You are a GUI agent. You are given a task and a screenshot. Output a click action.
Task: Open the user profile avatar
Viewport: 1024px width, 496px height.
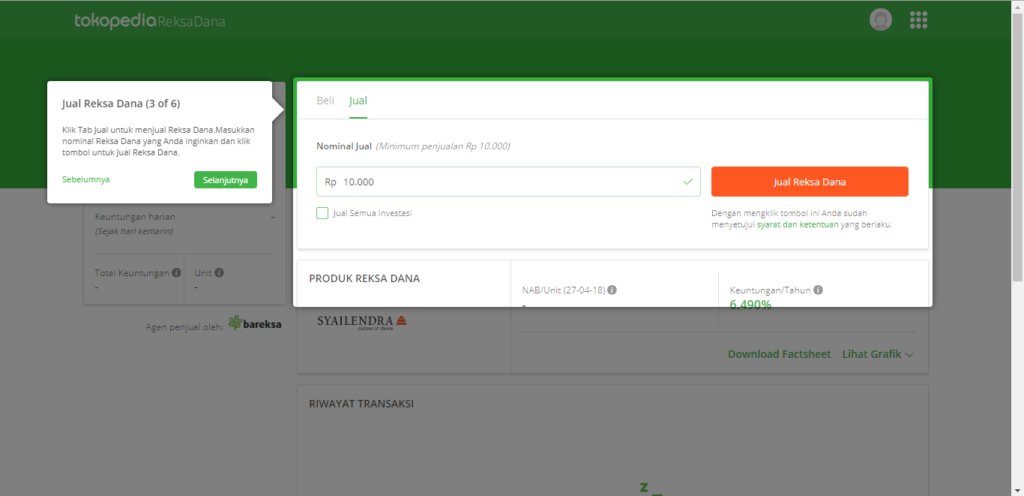pos(880,20)
